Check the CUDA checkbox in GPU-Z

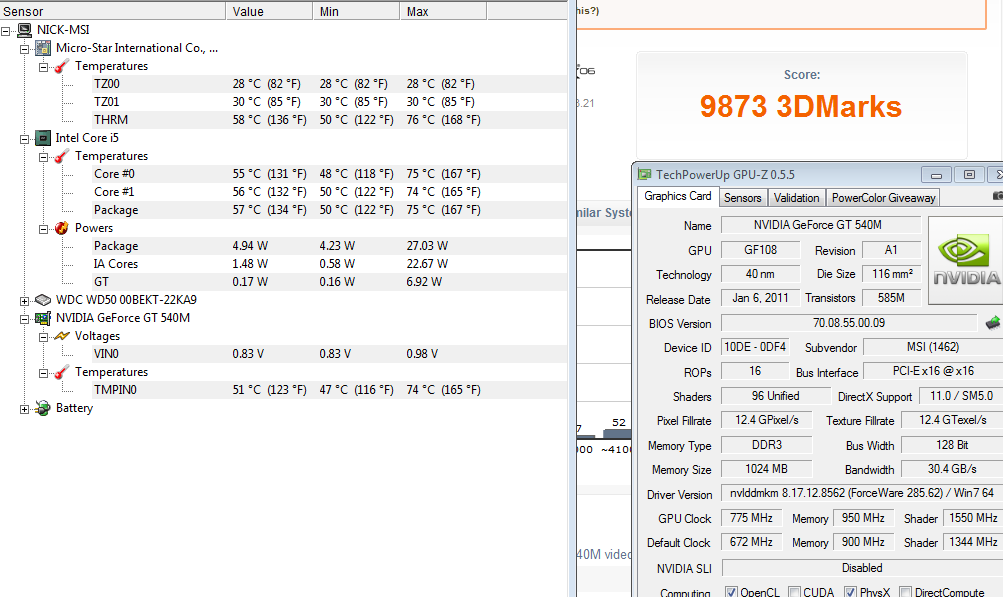794,592
